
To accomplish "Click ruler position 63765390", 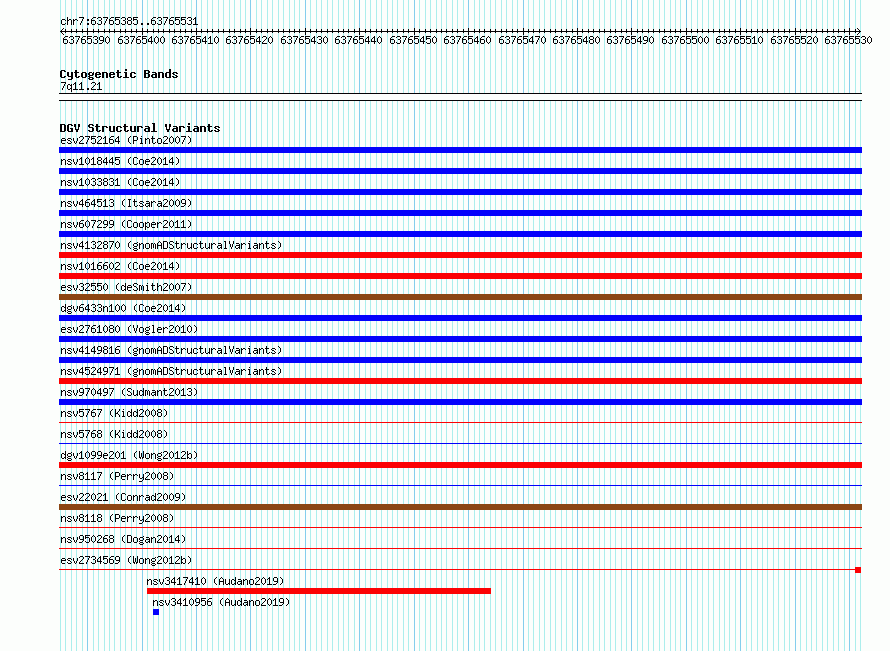I will tap(86, 40).
